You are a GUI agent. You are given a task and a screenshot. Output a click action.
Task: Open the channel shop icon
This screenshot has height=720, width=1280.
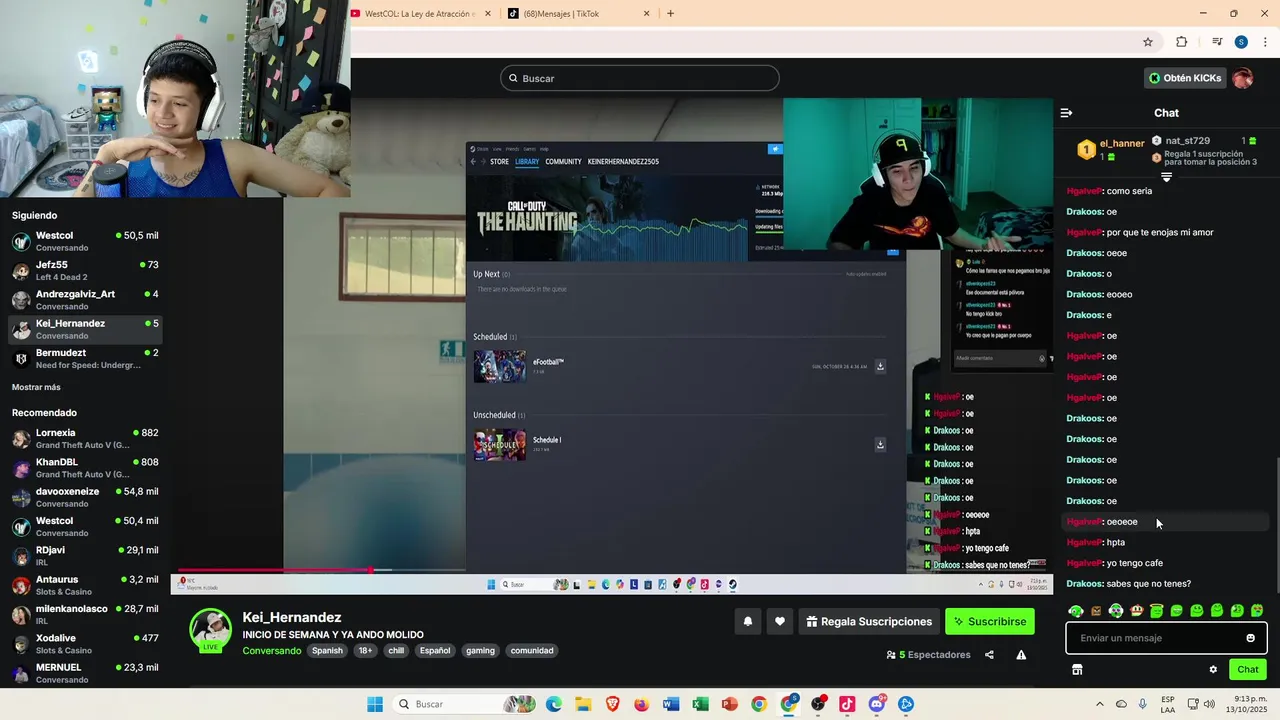click(x=1077, y=670)
